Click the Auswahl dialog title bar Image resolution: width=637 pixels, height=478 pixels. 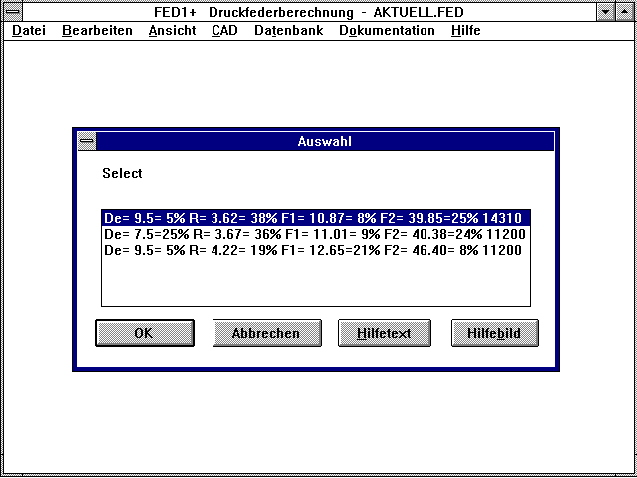(x=324, y=141)
